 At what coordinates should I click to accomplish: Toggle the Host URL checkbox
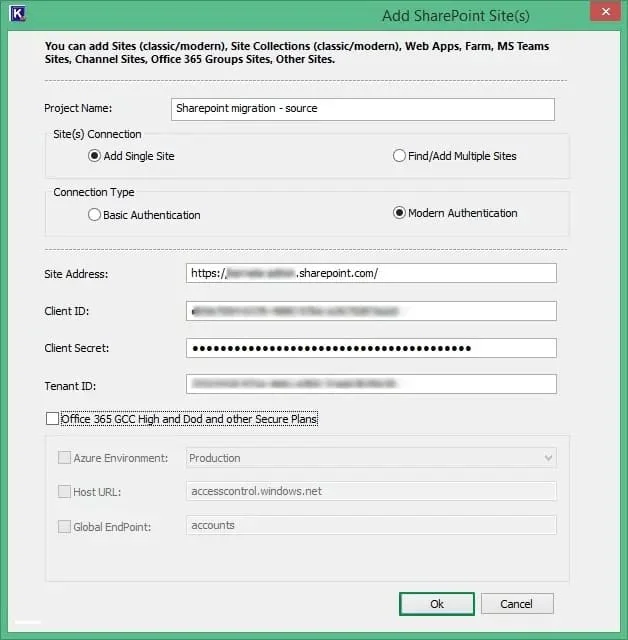(x=65, y=492)
